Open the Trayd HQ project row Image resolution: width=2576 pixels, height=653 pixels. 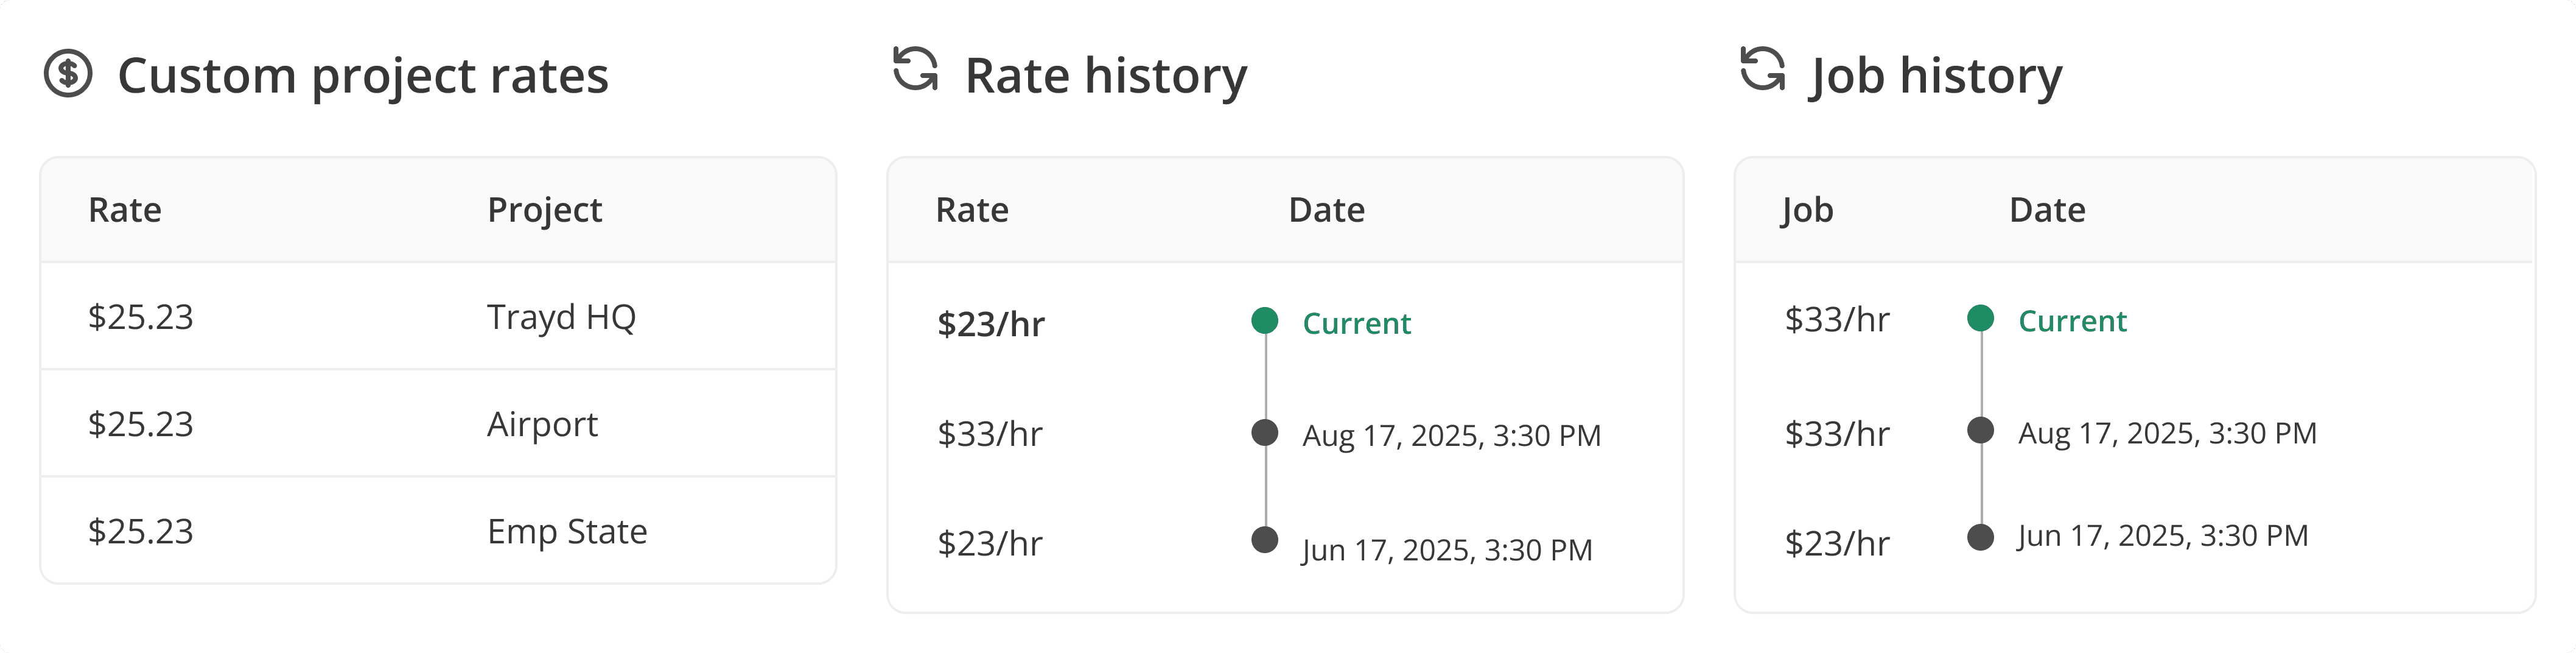pos(438,317)
